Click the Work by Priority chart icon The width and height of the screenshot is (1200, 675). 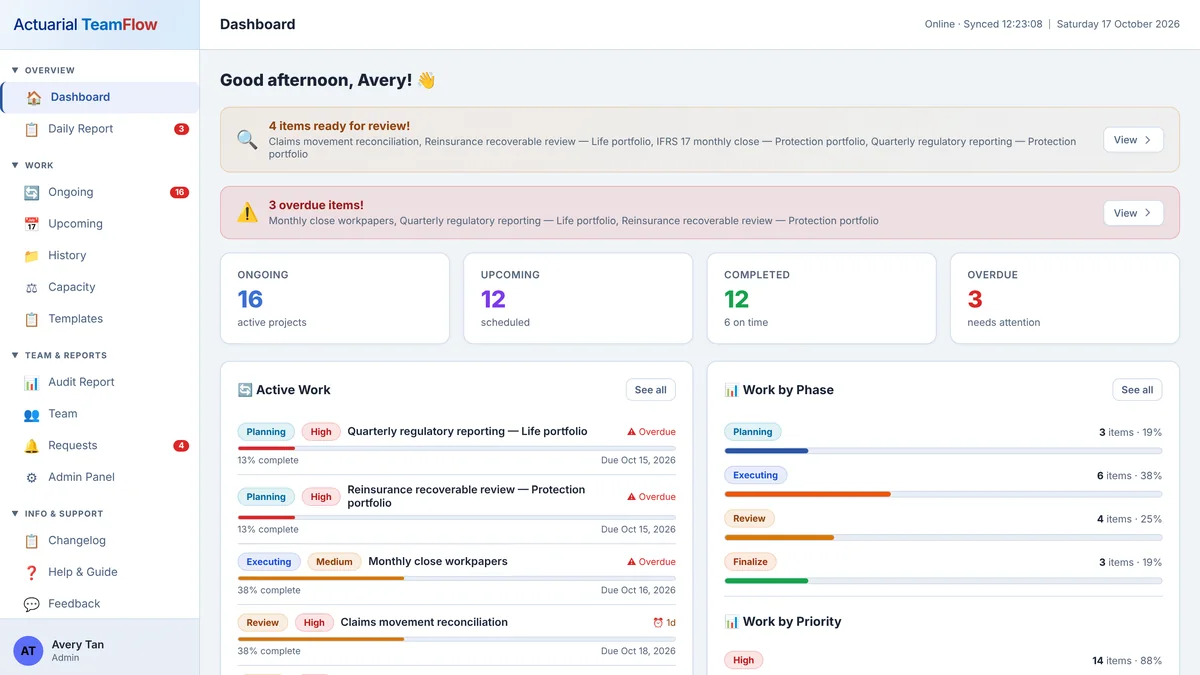(732, 622)
